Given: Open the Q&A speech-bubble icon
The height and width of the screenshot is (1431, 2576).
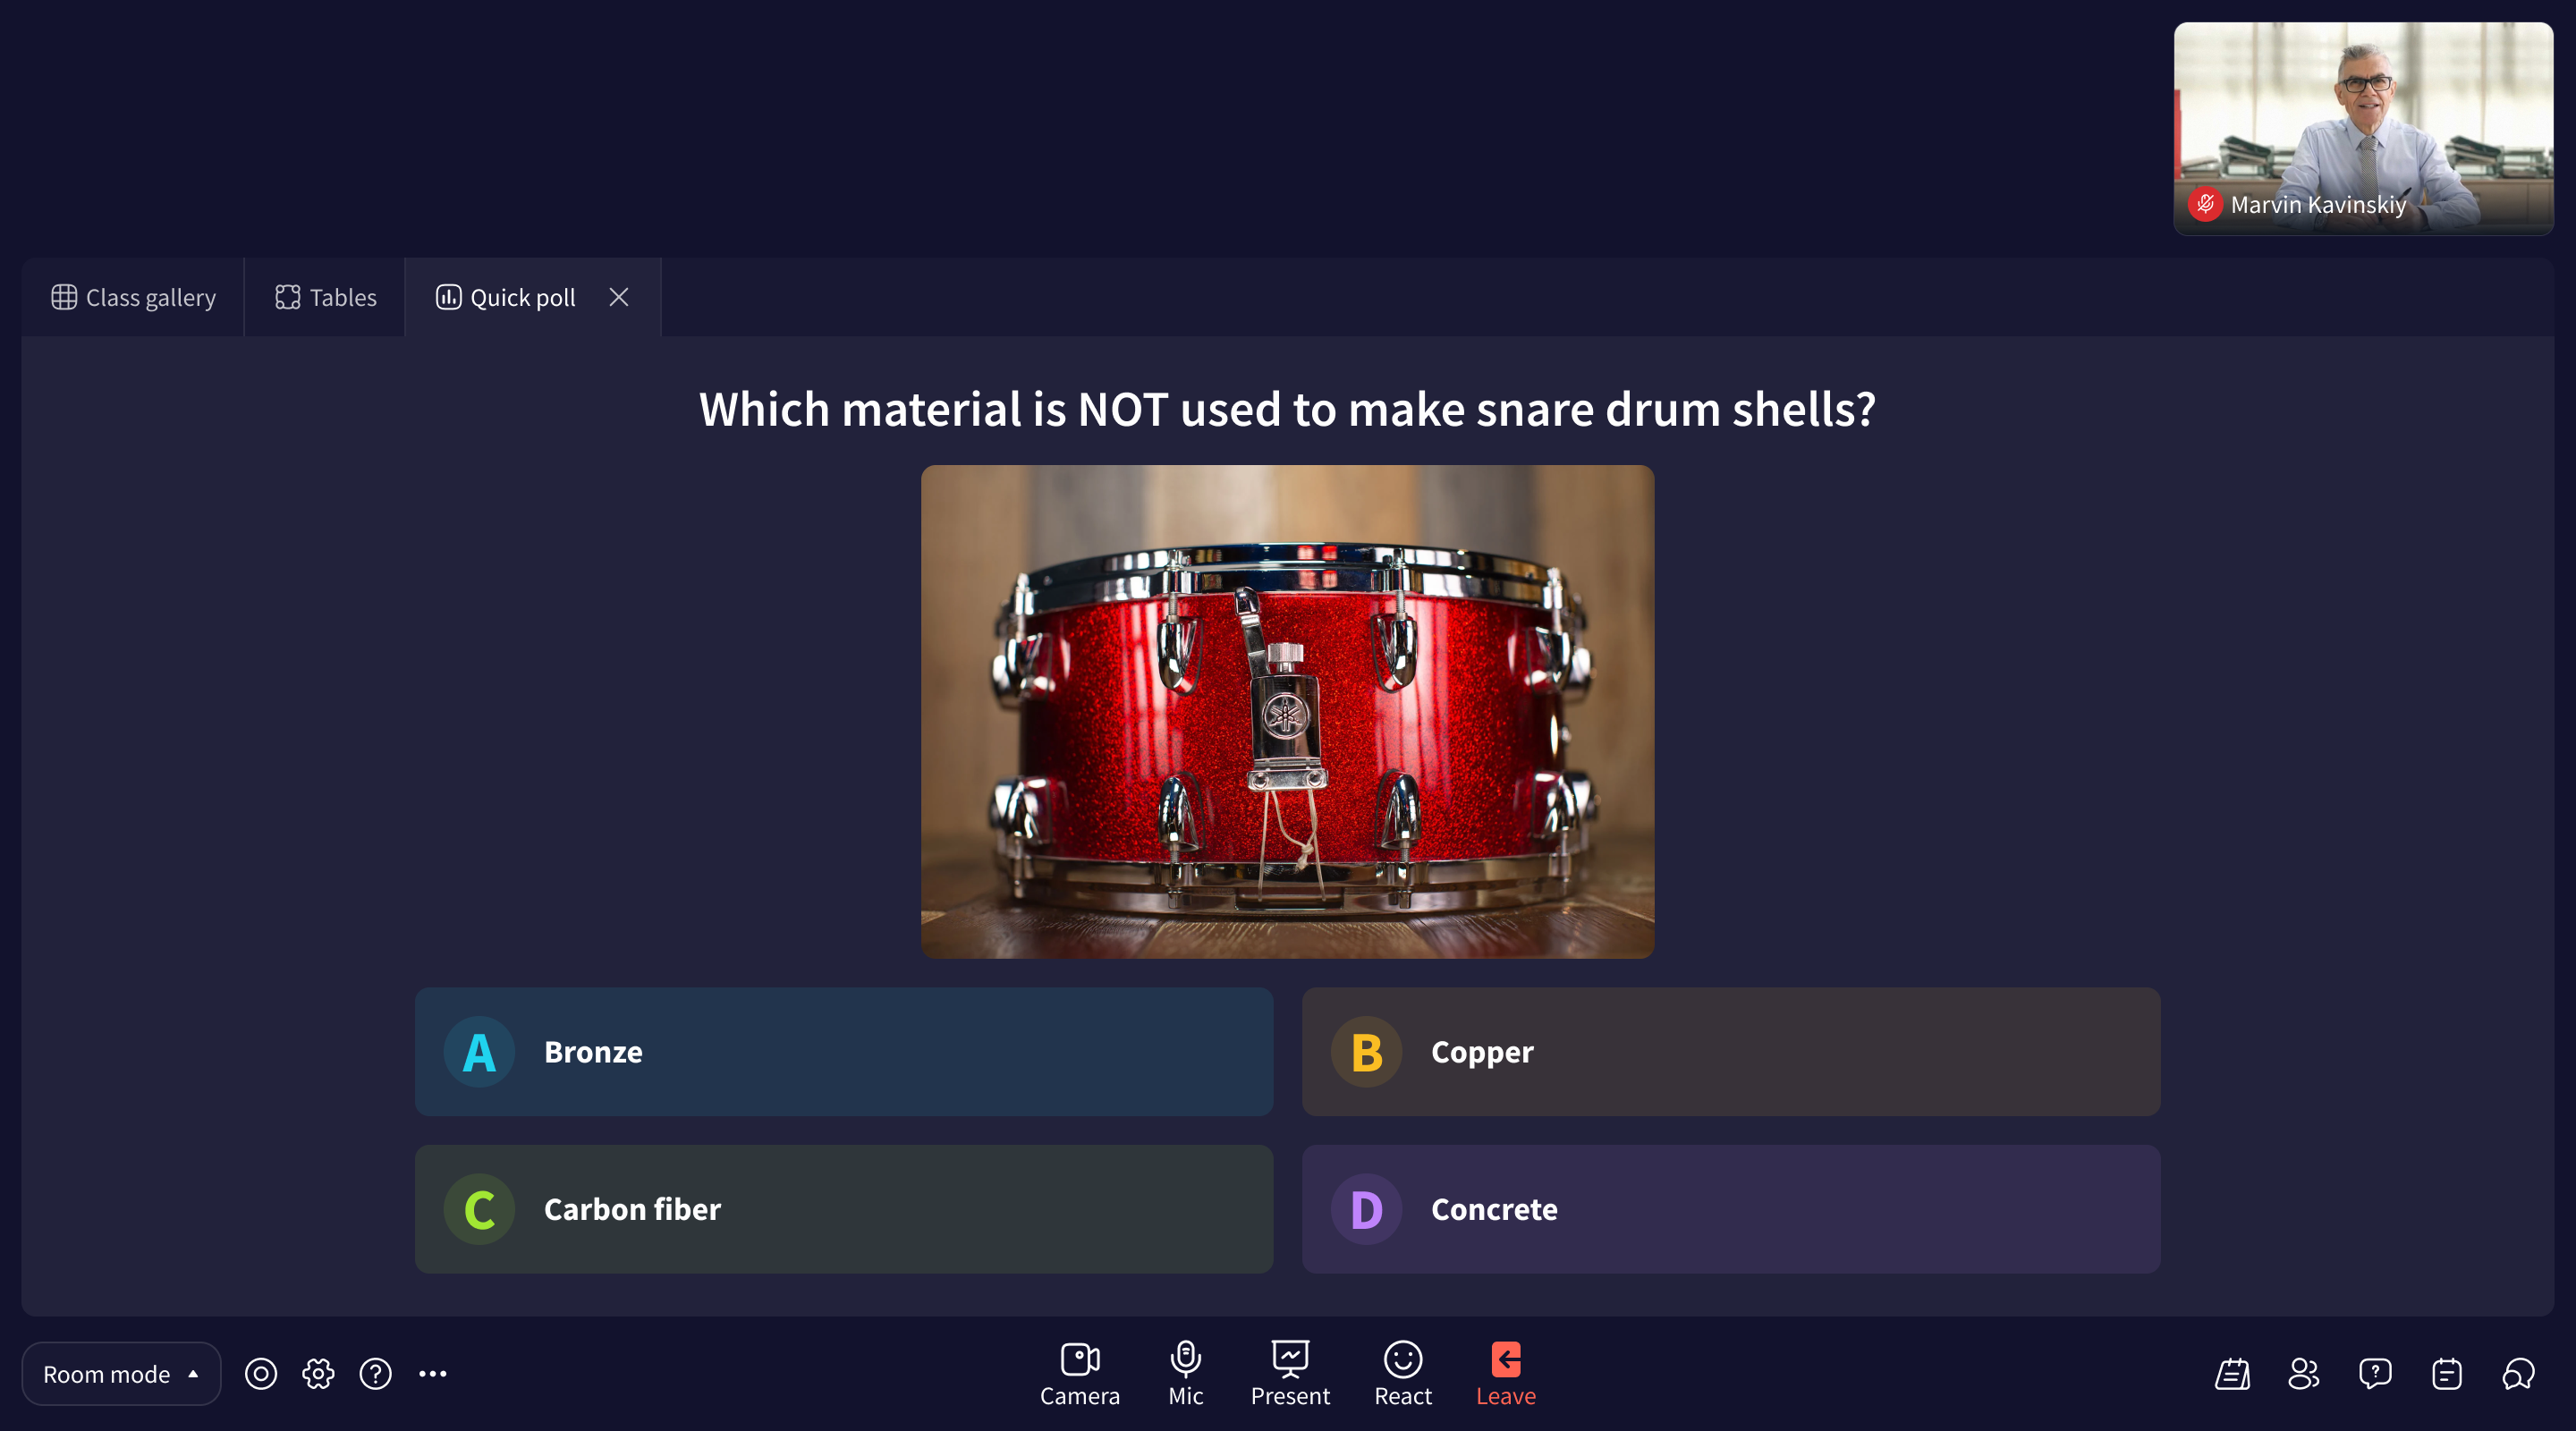Looking at the screenshot, I should point(2375,1374).
